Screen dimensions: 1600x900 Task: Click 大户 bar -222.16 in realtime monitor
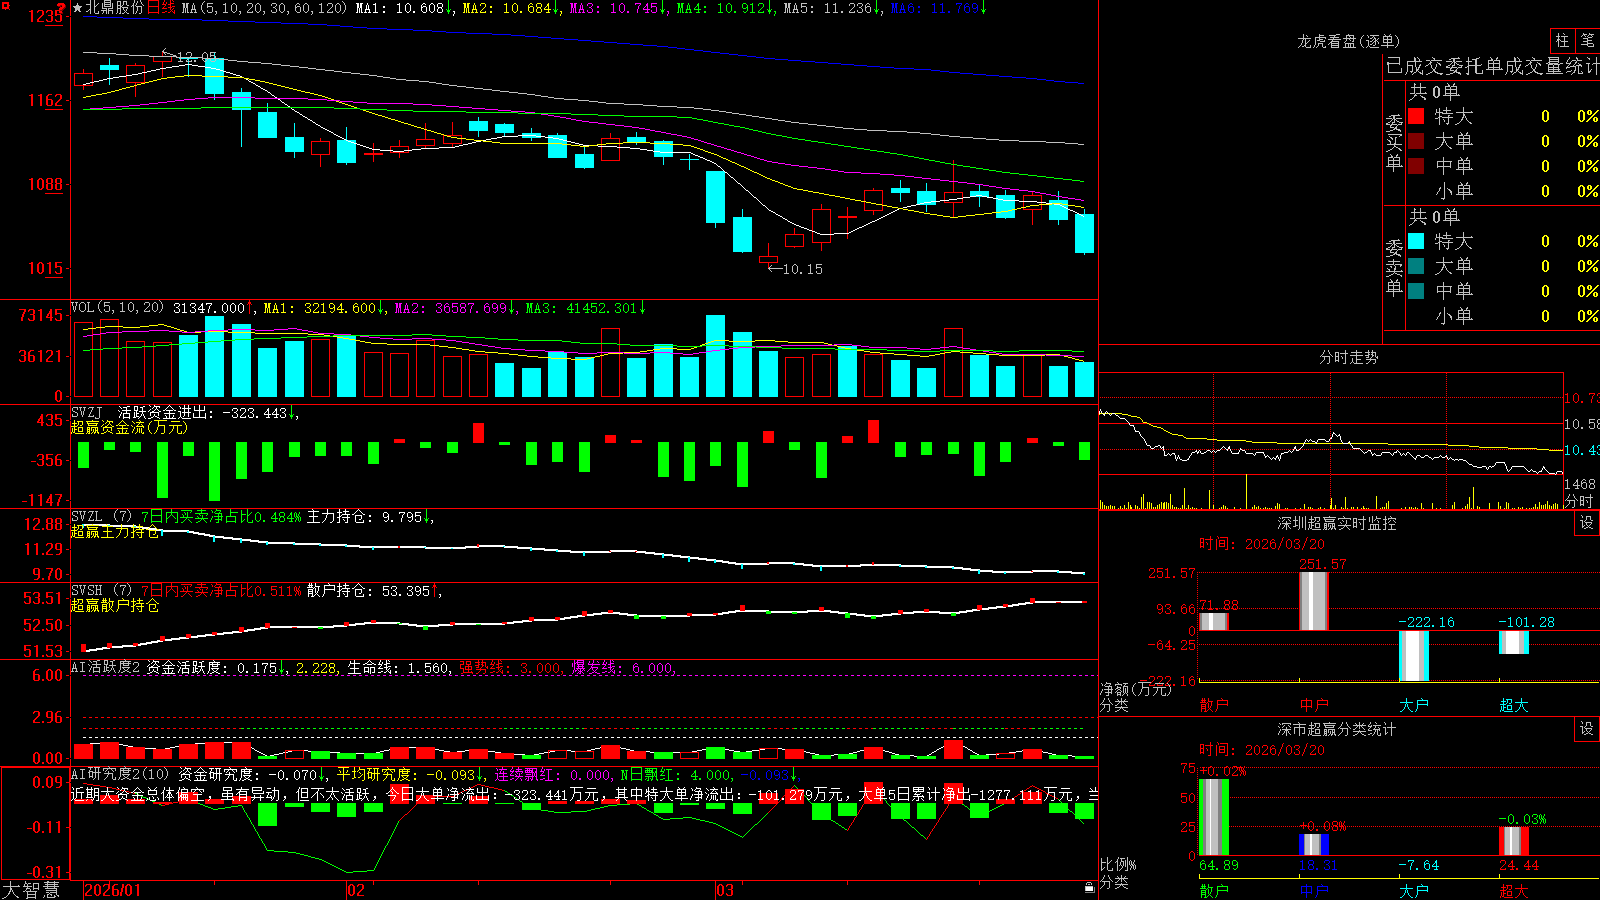1414,656
